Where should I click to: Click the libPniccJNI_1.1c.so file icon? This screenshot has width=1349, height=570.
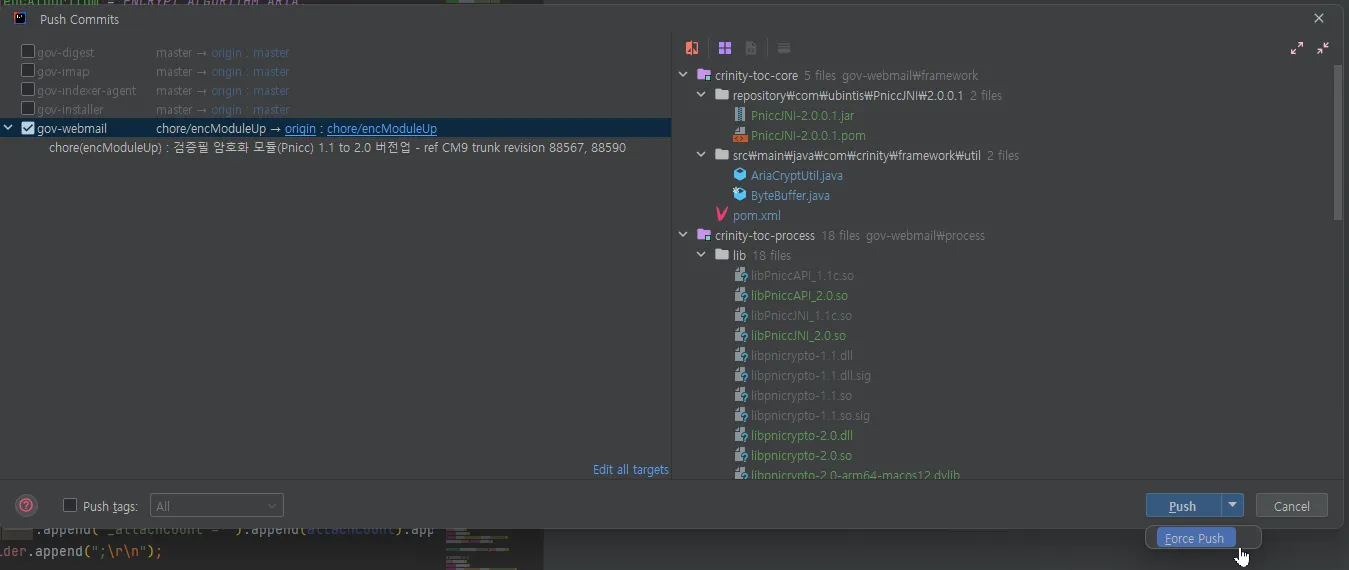(740, 315)
